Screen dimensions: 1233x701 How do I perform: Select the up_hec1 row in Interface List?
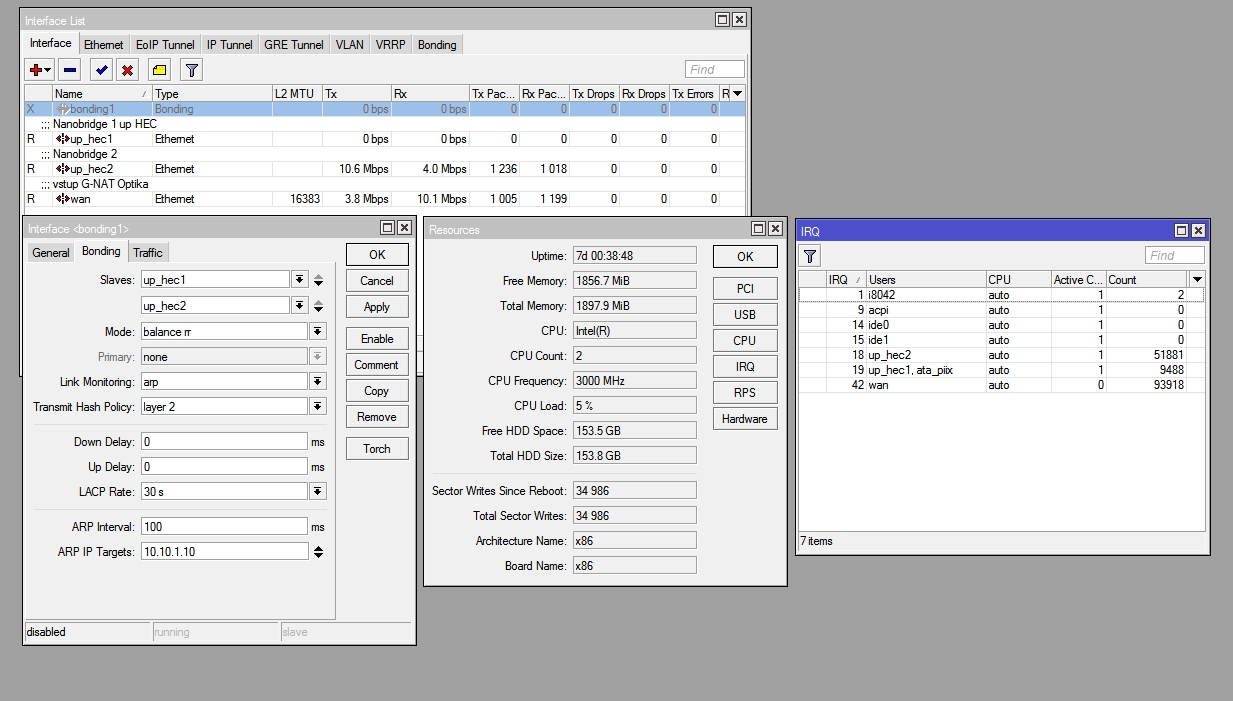(385, 139)
